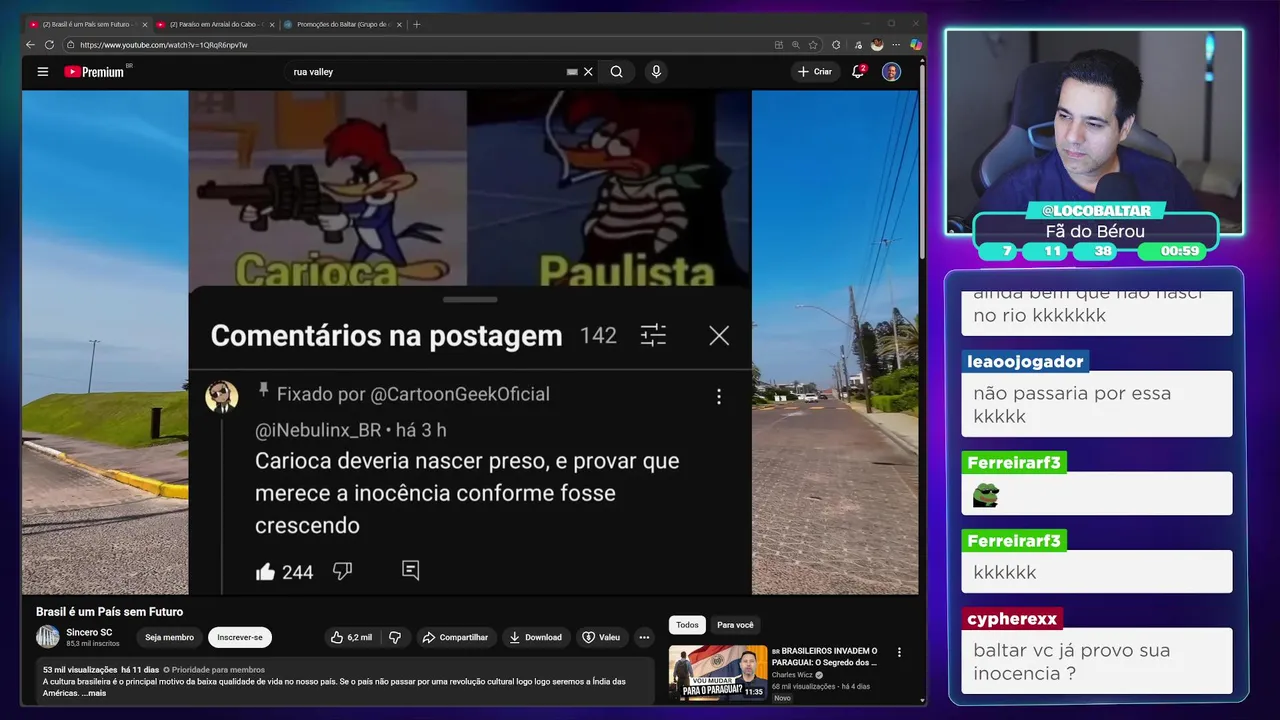
Task: Bookmark page using the star icon
Action: pos(812,45)
